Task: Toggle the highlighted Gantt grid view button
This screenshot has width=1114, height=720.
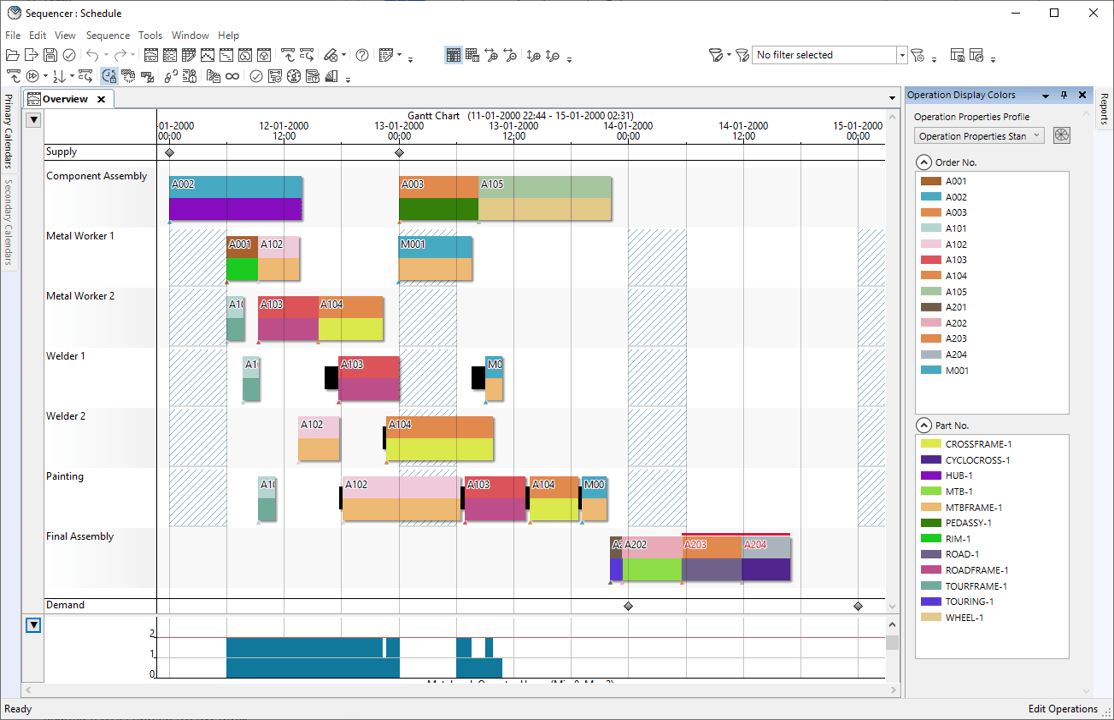Action: pyautogui.click(x=453, y=55)
